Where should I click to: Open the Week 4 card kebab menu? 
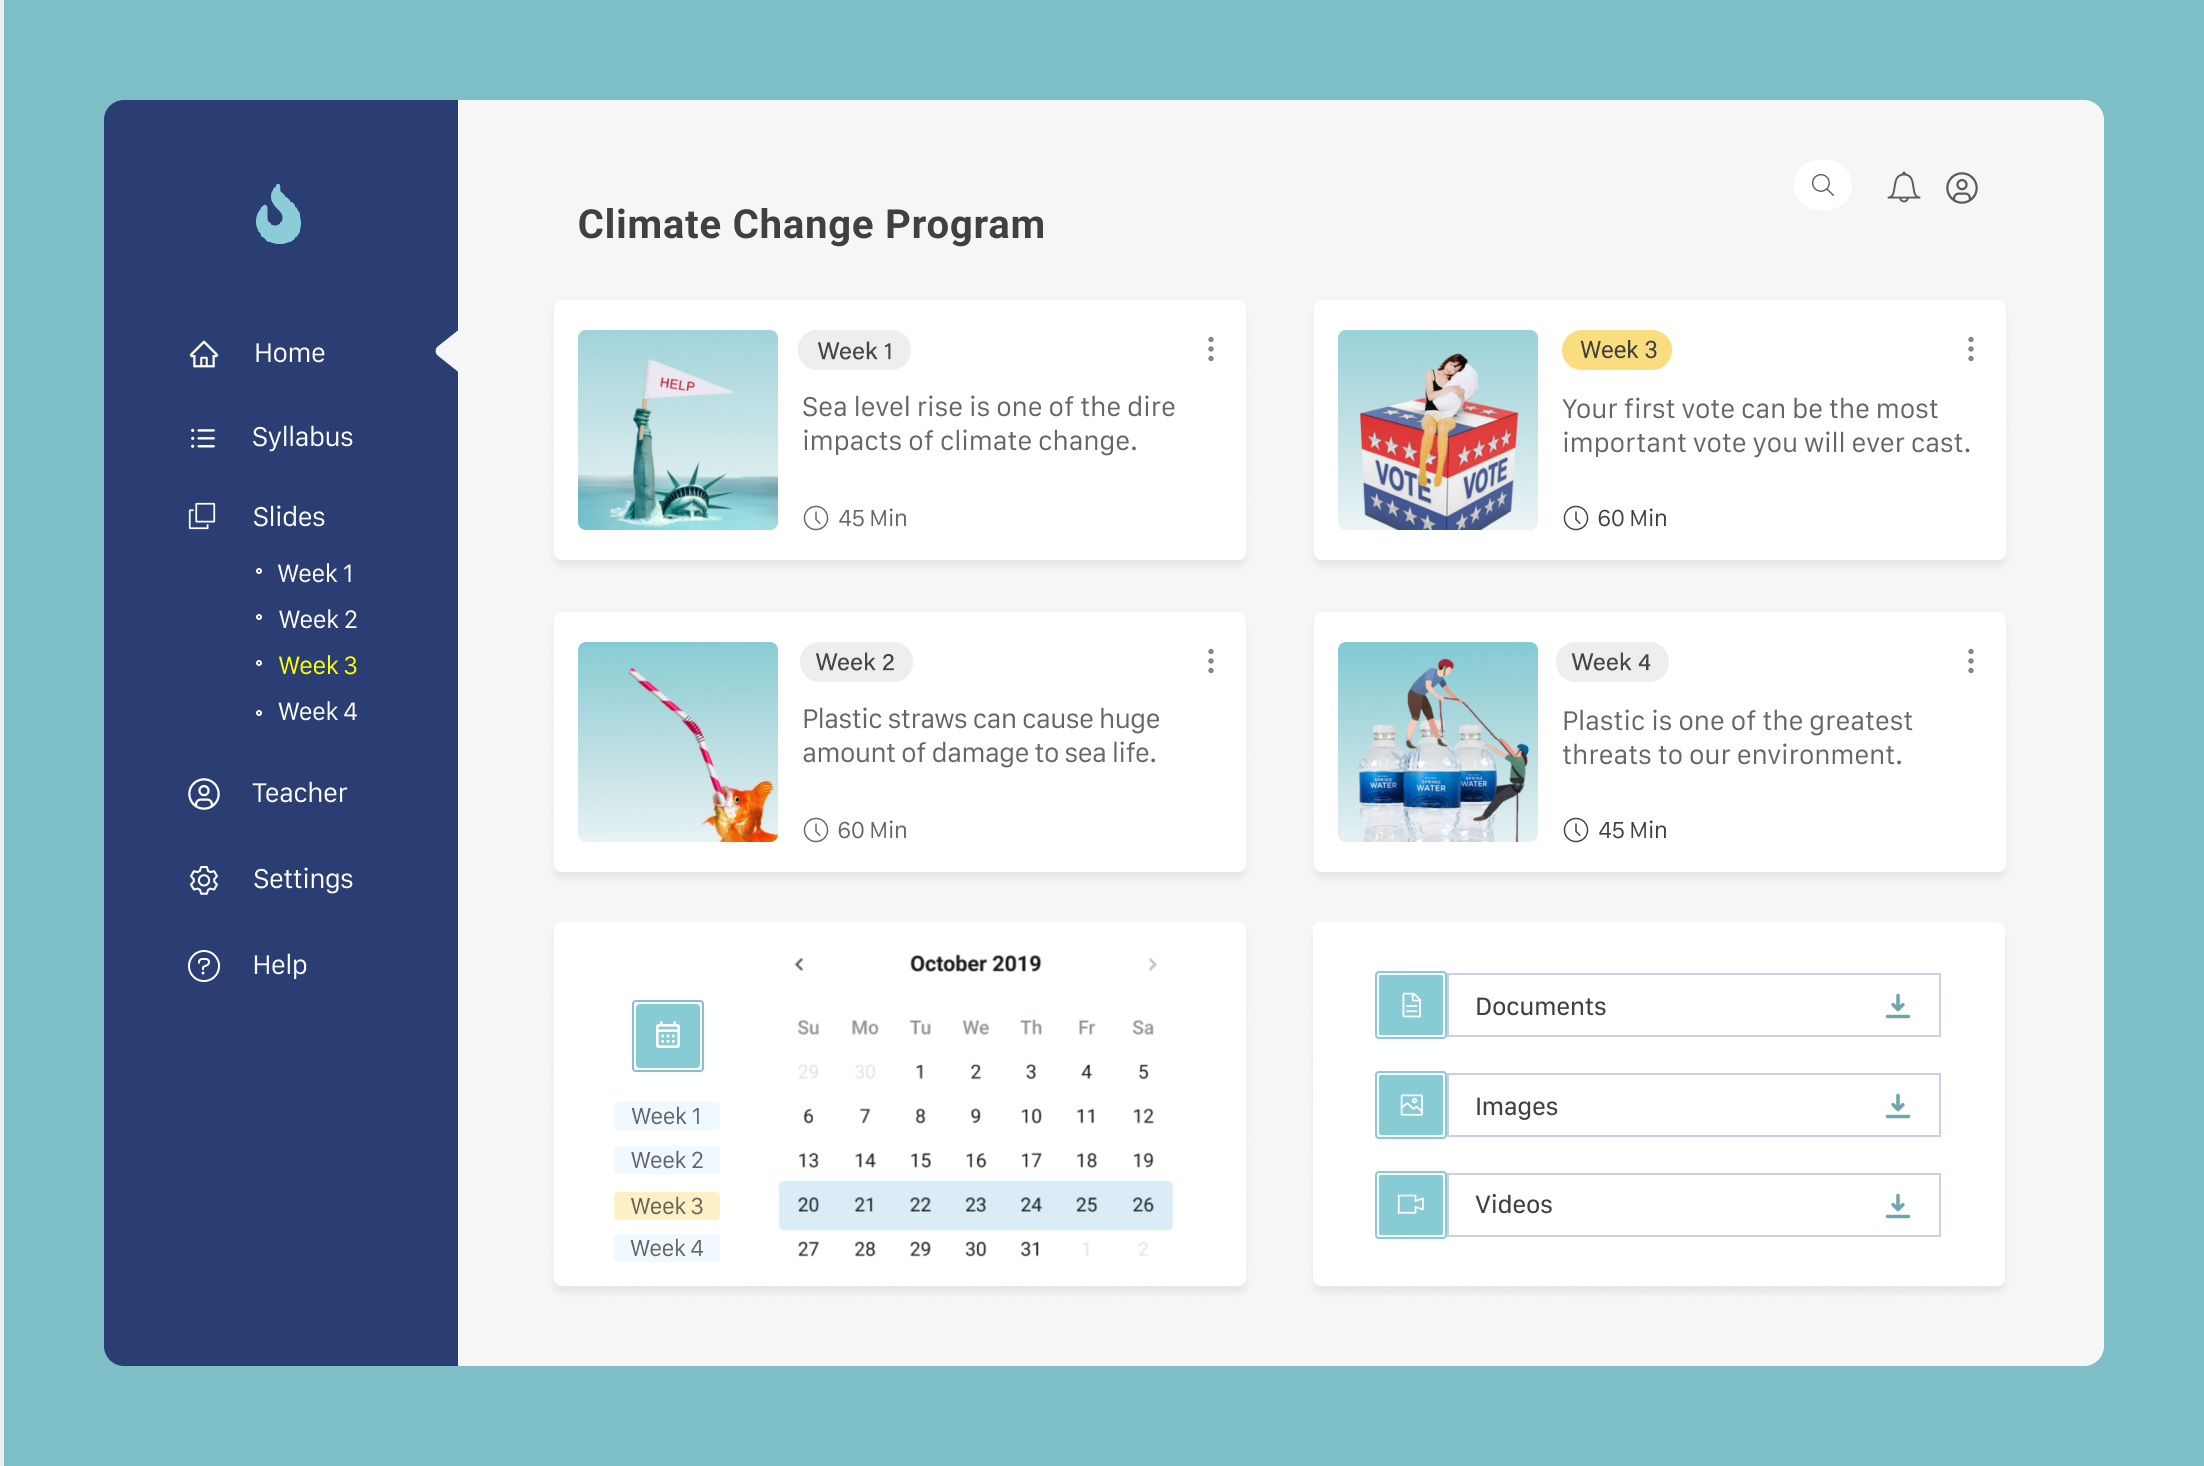tap(1971, 661)
